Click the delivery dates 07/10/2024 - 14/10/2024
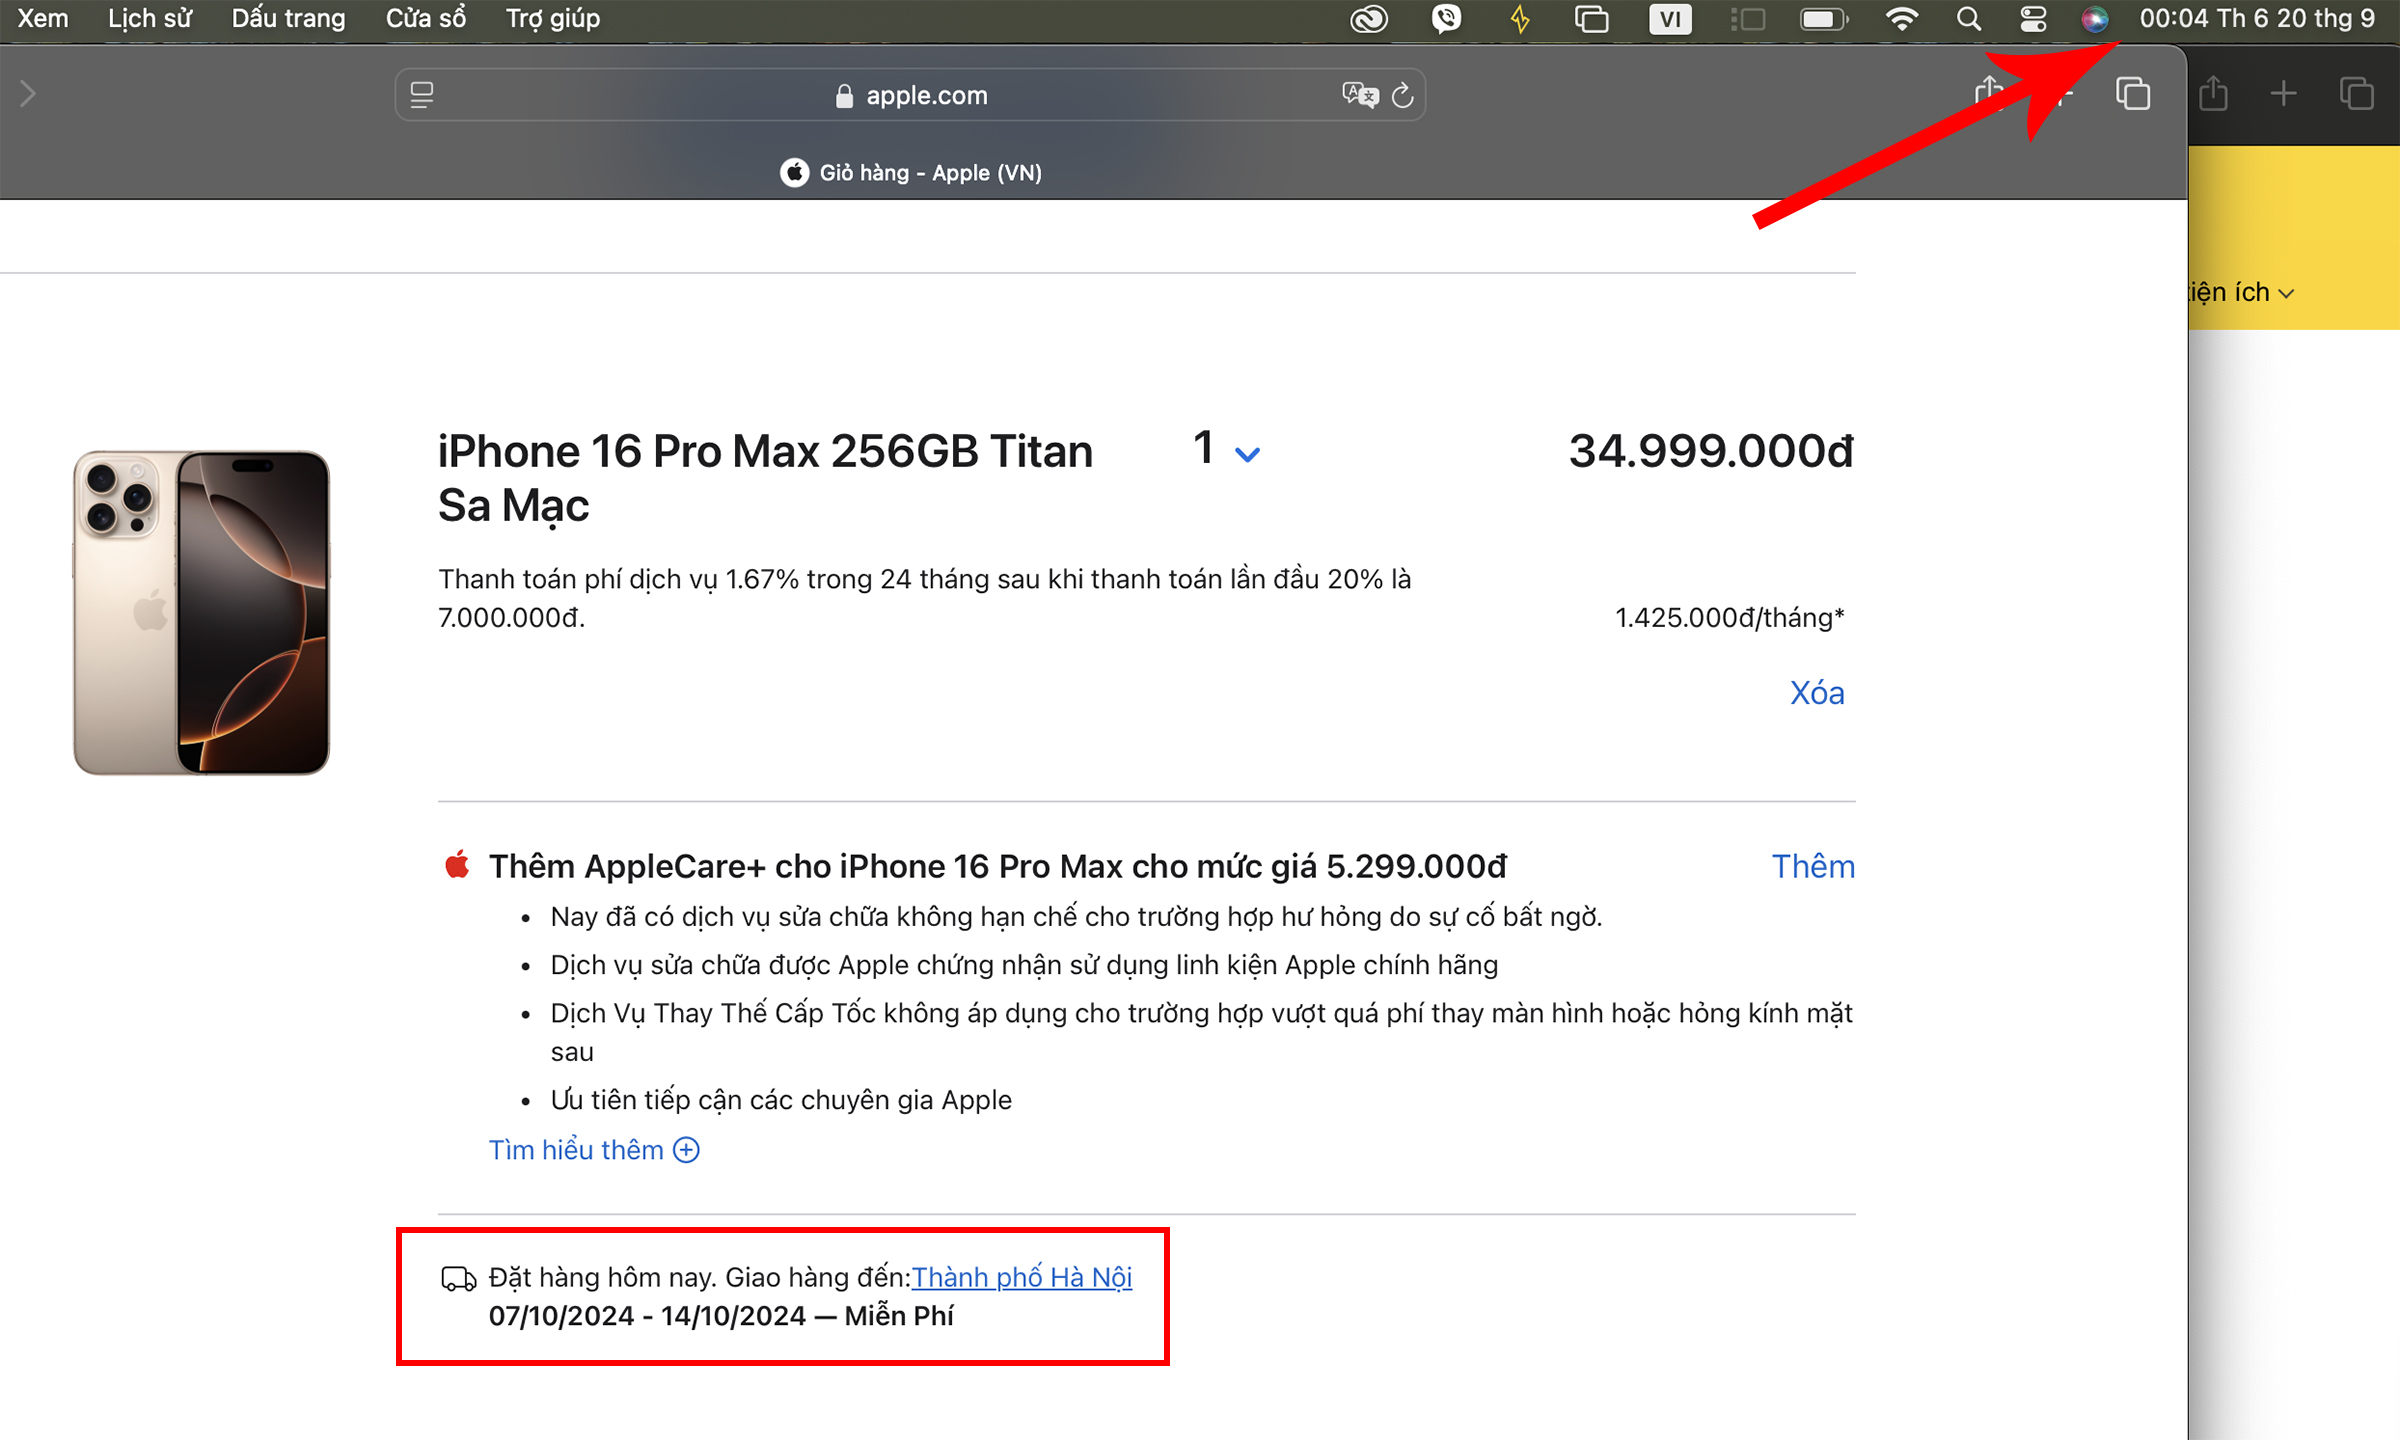Screen dimensions: 2400x1440 tap(647, 1316)
